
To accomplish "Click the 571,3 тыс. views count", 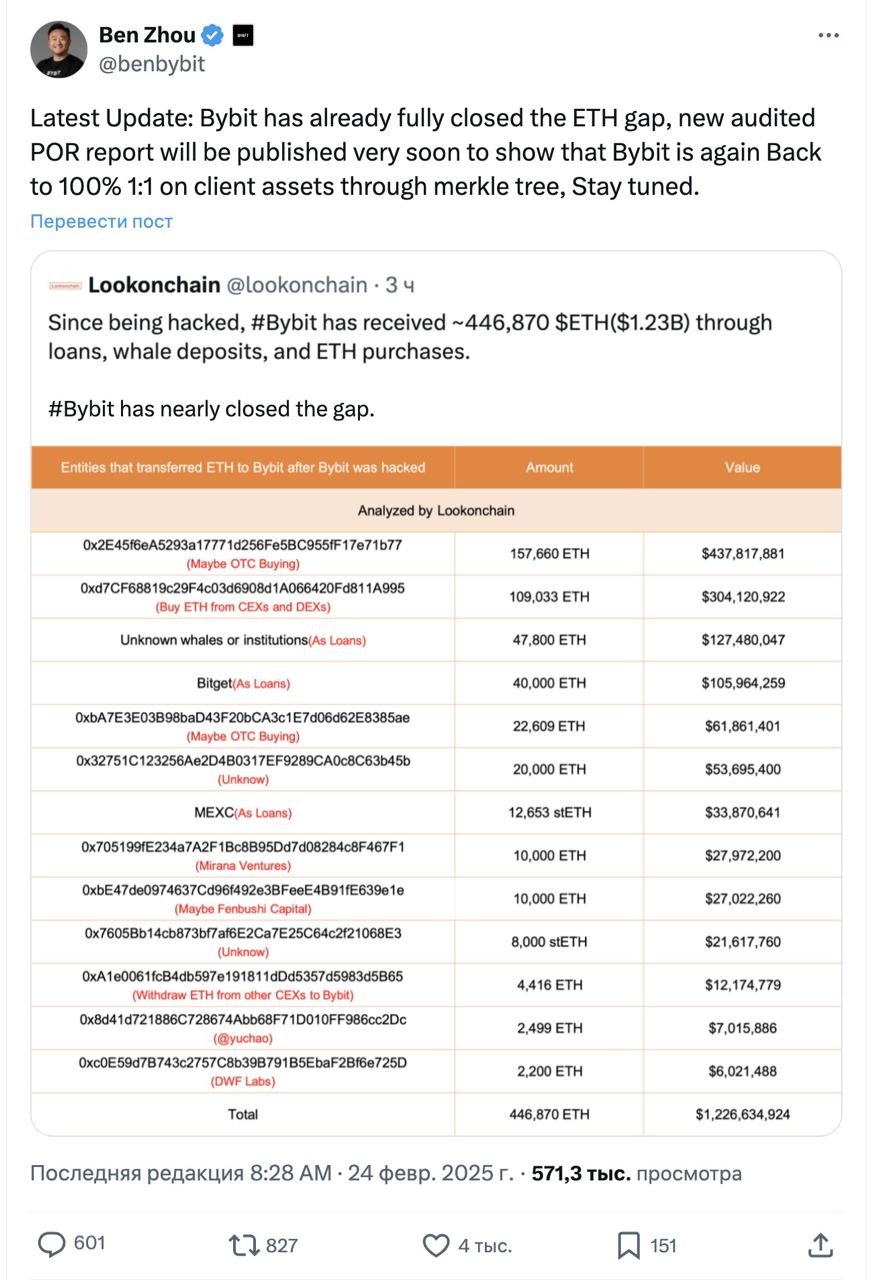I will click(581, 1173).
